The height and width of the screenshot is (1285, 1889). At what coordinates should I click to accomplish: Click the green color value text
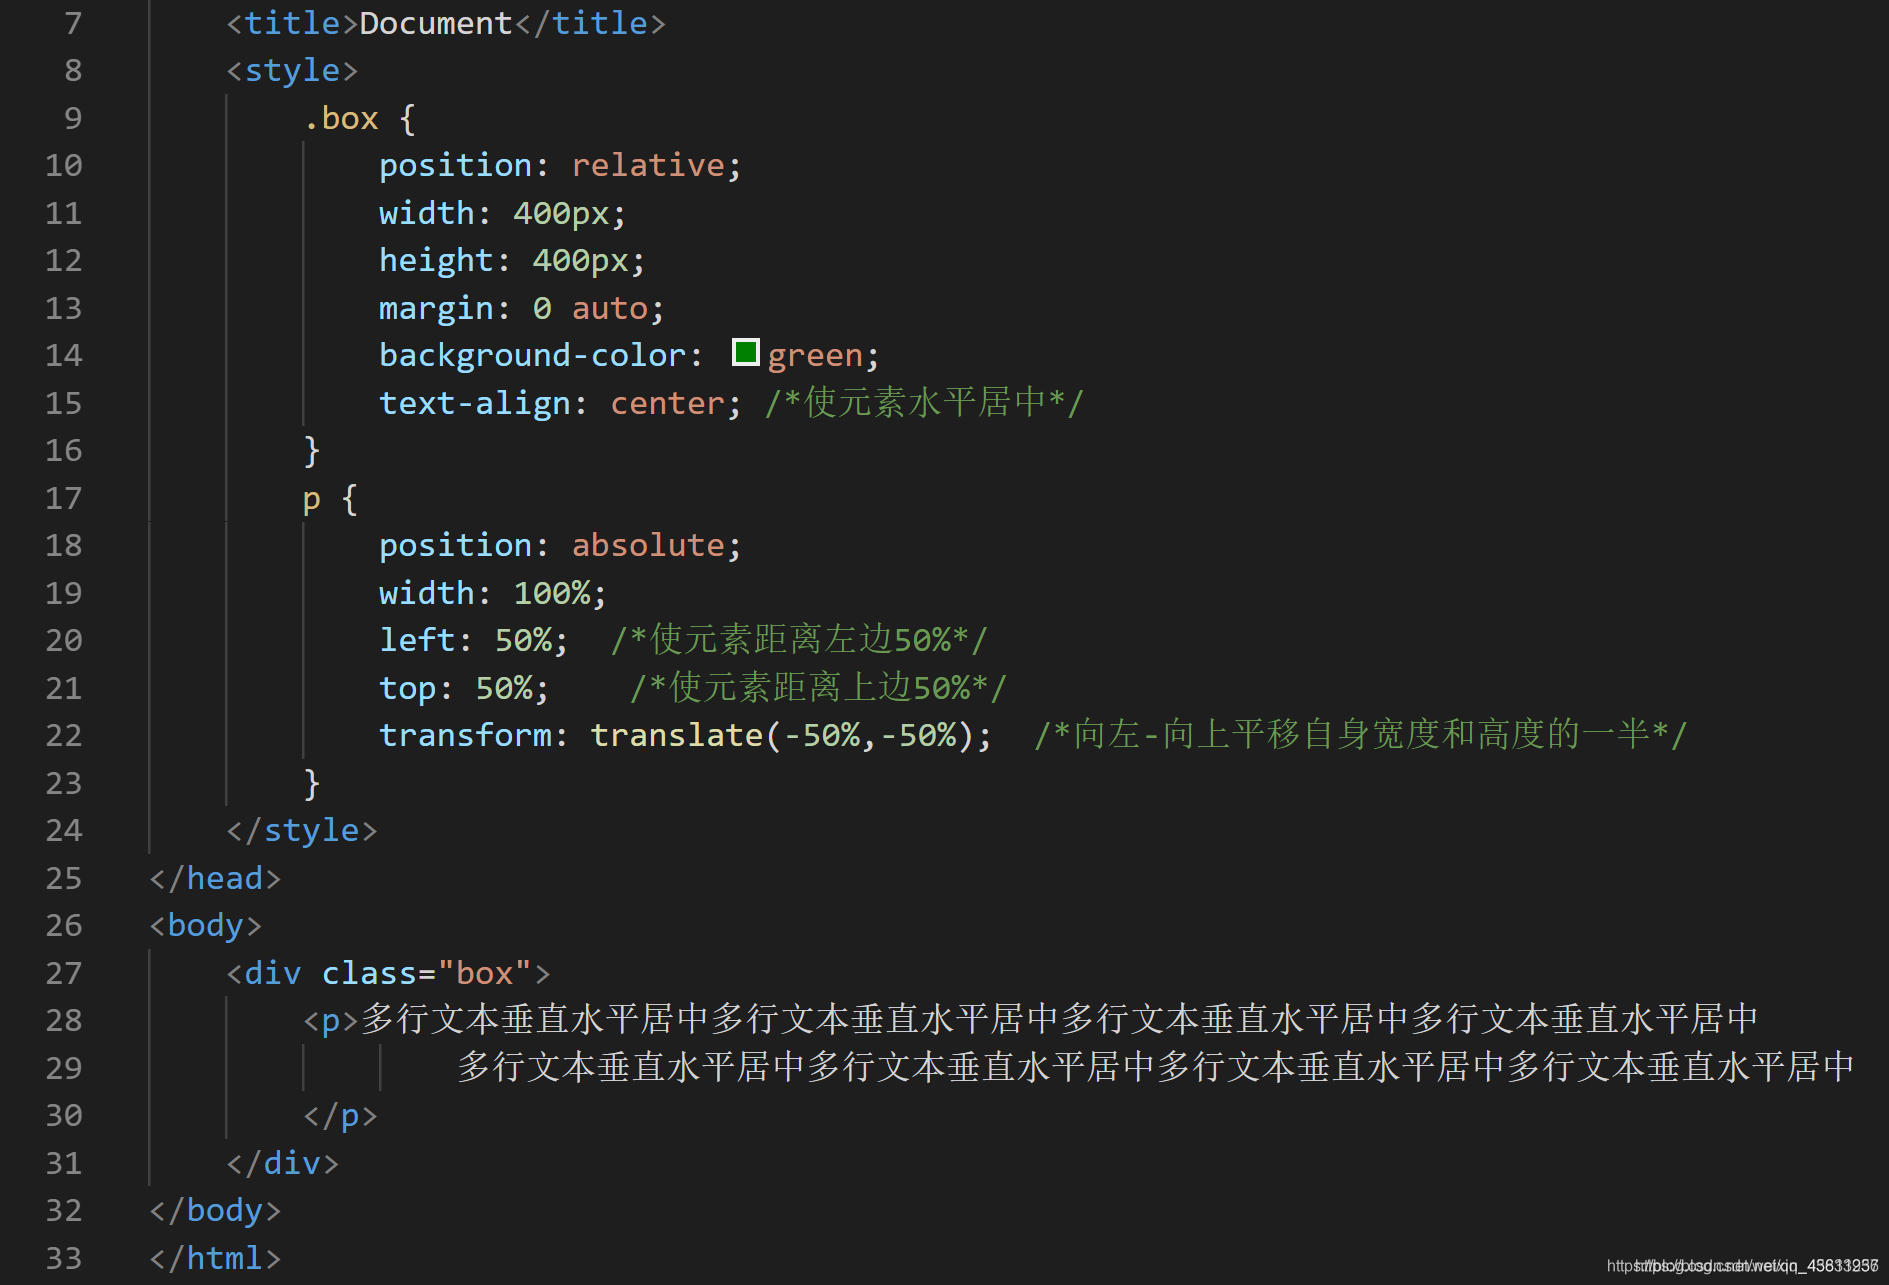coord(815,355)
